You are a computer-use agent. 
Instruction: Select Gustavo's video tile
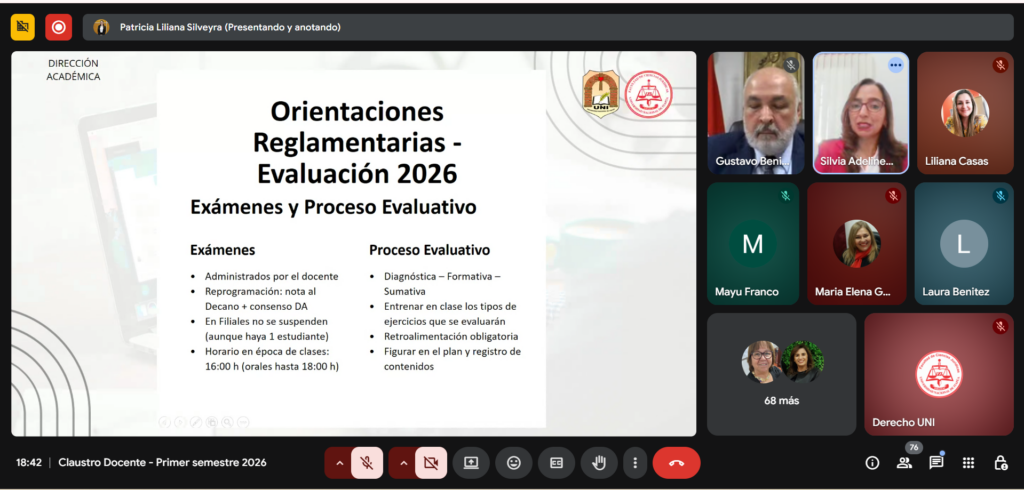pyautogui.click(x=755, y=112)
